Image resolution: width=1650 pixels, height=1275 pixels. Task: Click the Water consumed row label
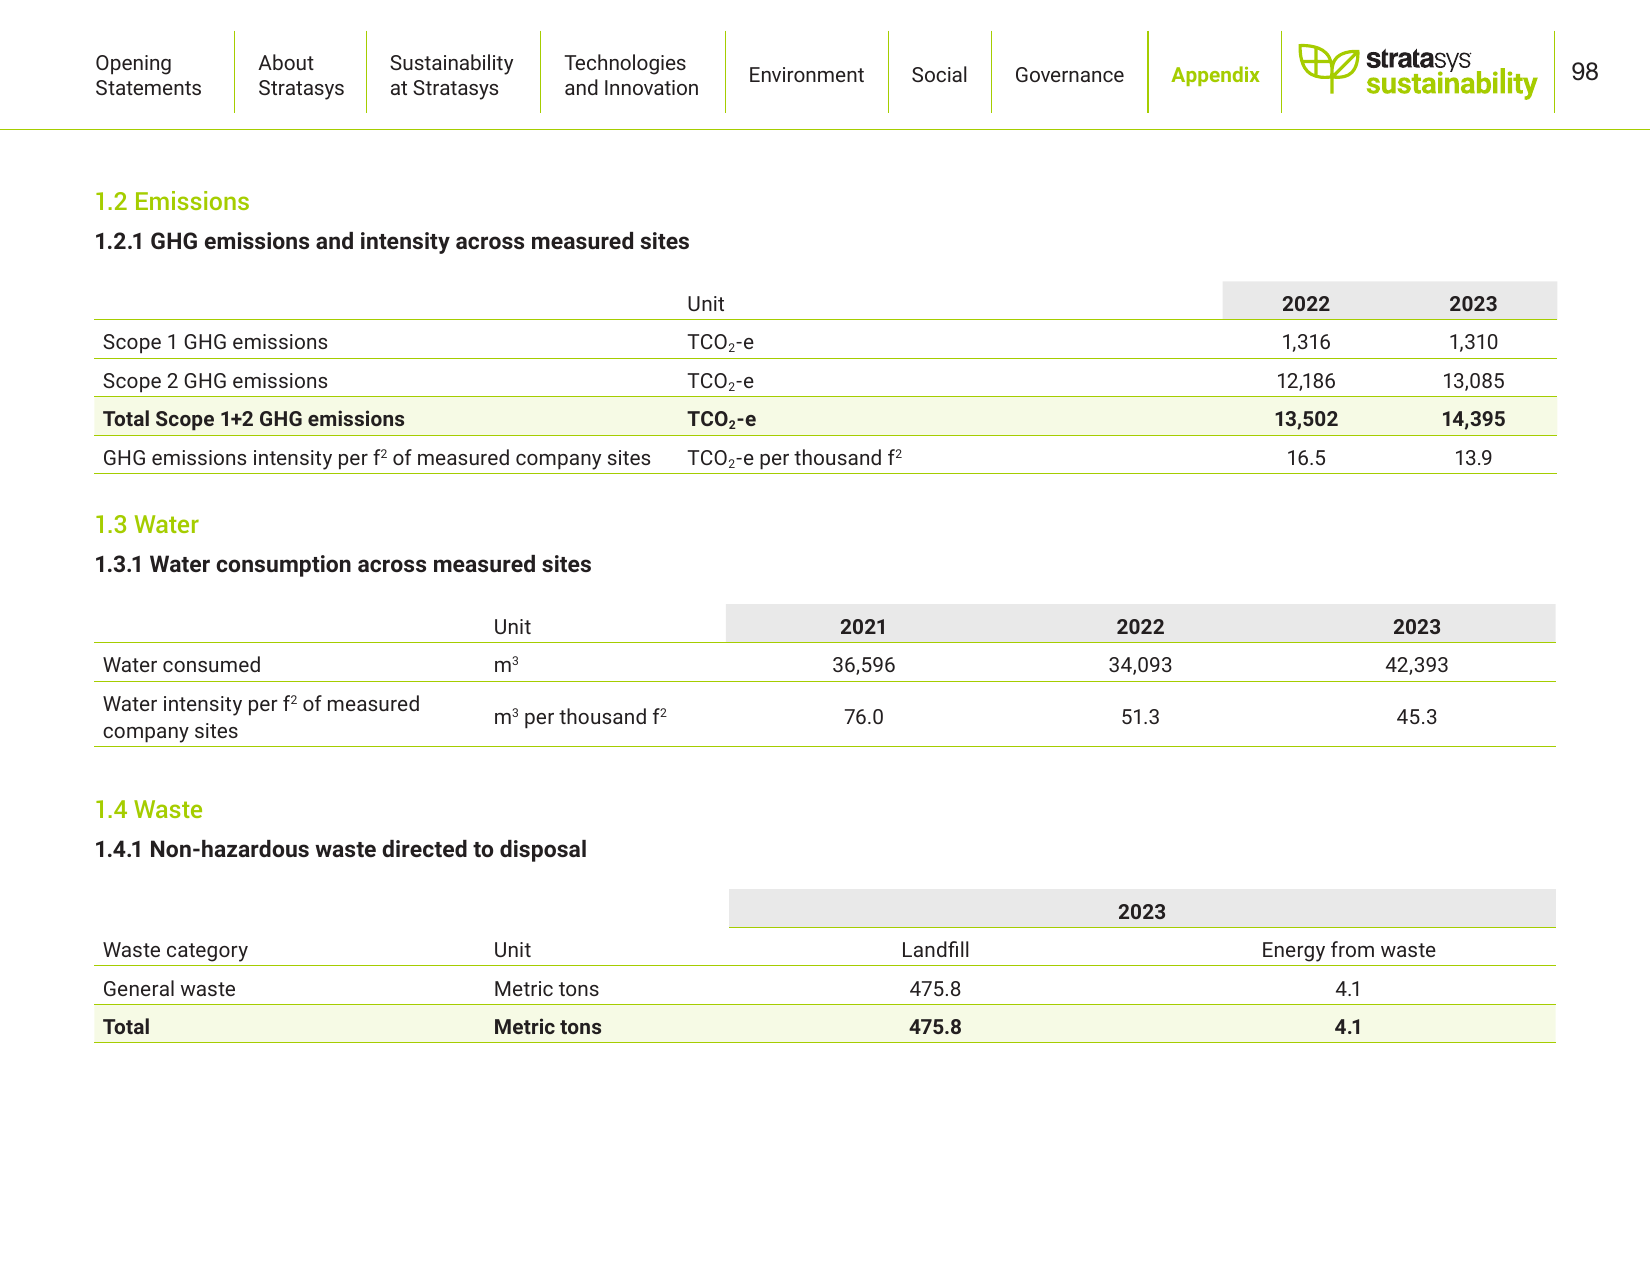pyautogui.click(x=182, y=665)
